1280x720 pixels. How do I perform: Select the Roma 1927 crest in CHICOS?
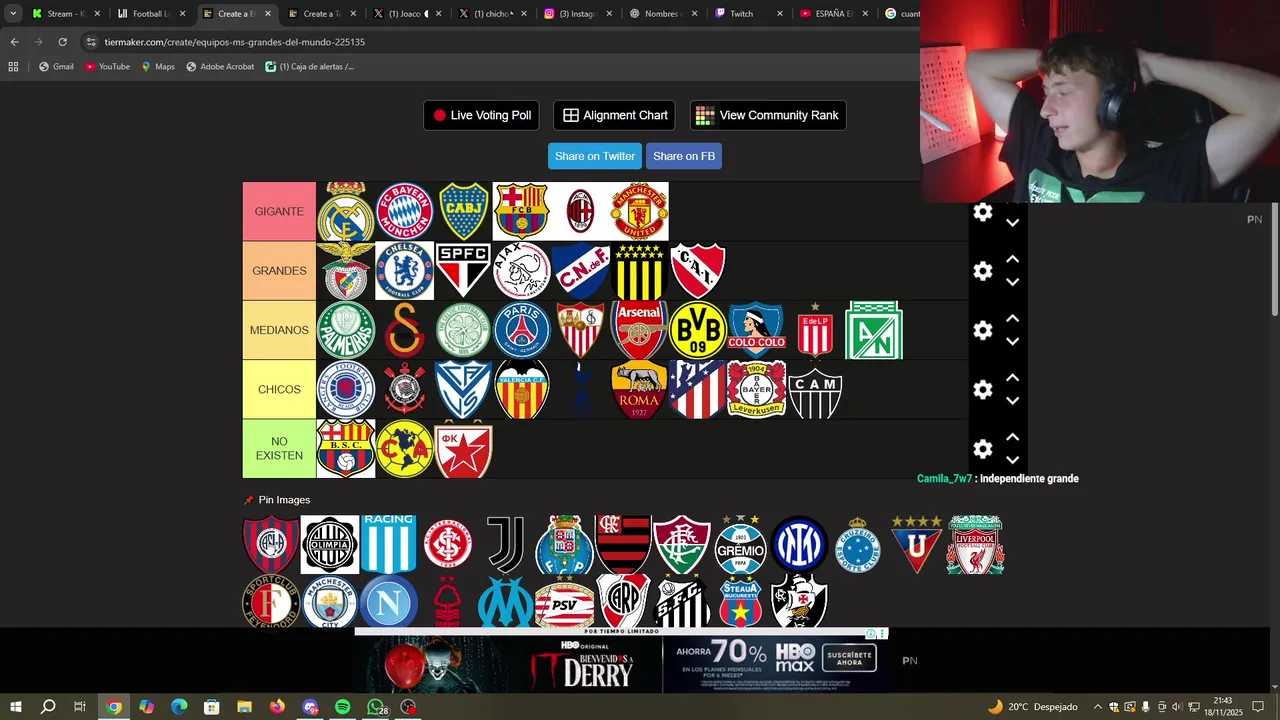point(639,389)
